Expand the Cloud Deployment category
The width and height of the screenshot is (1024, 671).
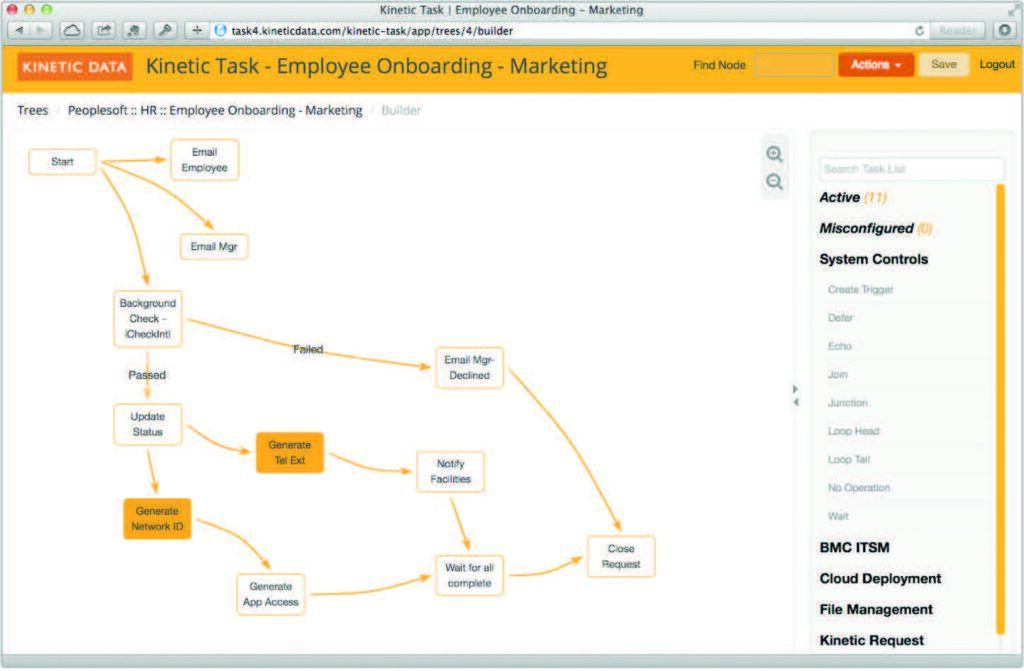[880, 579]
